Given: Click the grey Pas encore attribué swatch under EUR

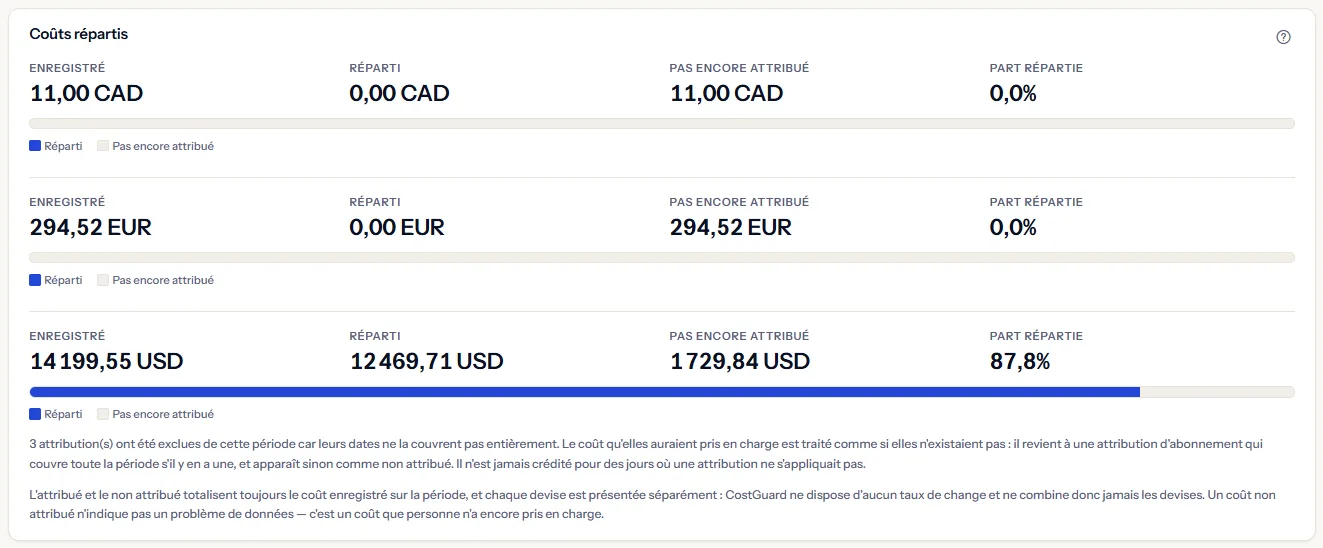Looking at the screenshot, I should (x=103, y=280).
